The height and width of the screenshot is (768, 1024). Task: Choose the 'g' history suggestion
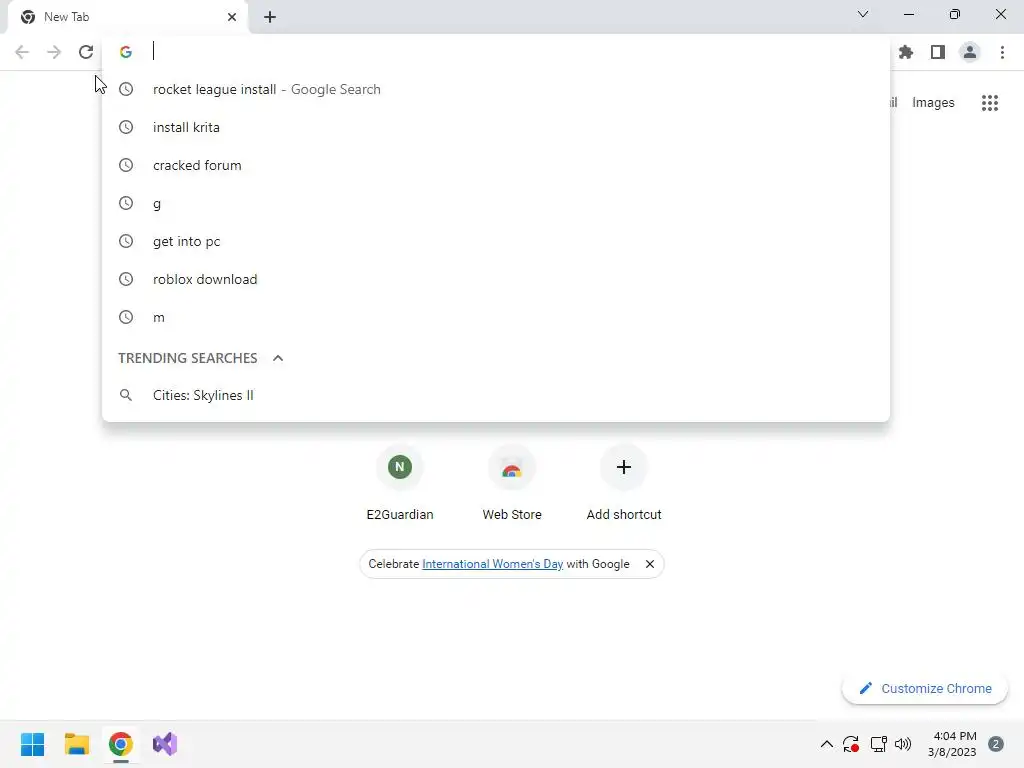tap(496, 203)
